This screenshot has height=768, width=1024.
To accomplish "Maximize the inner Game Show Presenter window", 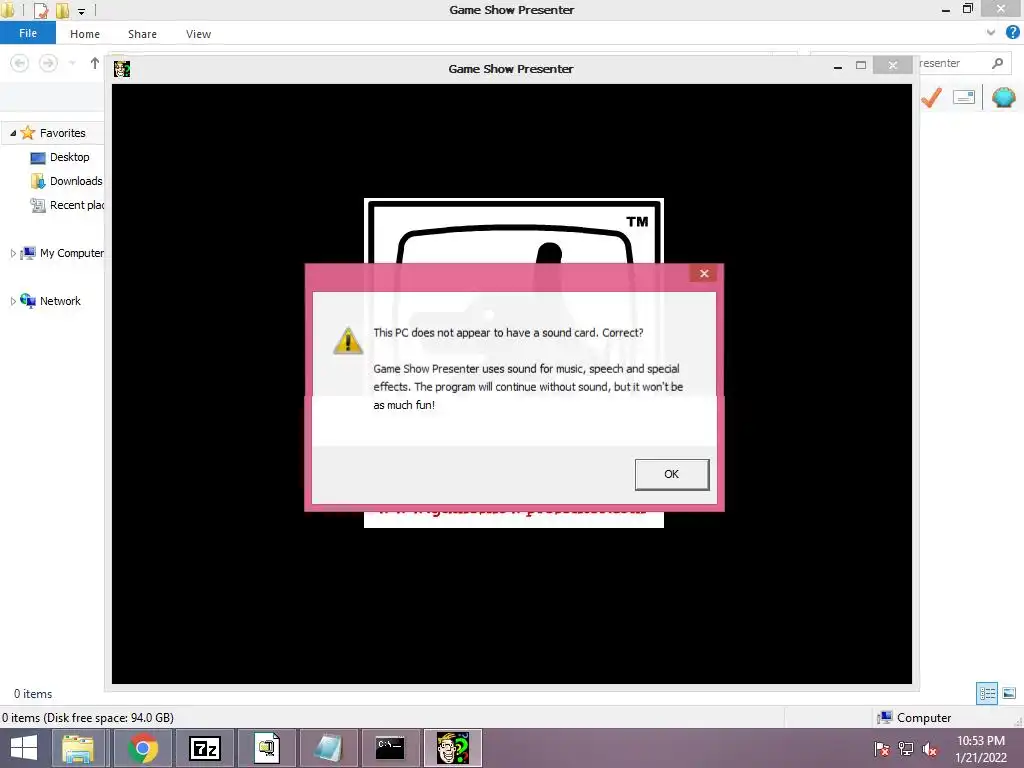I will coord(861,65).
